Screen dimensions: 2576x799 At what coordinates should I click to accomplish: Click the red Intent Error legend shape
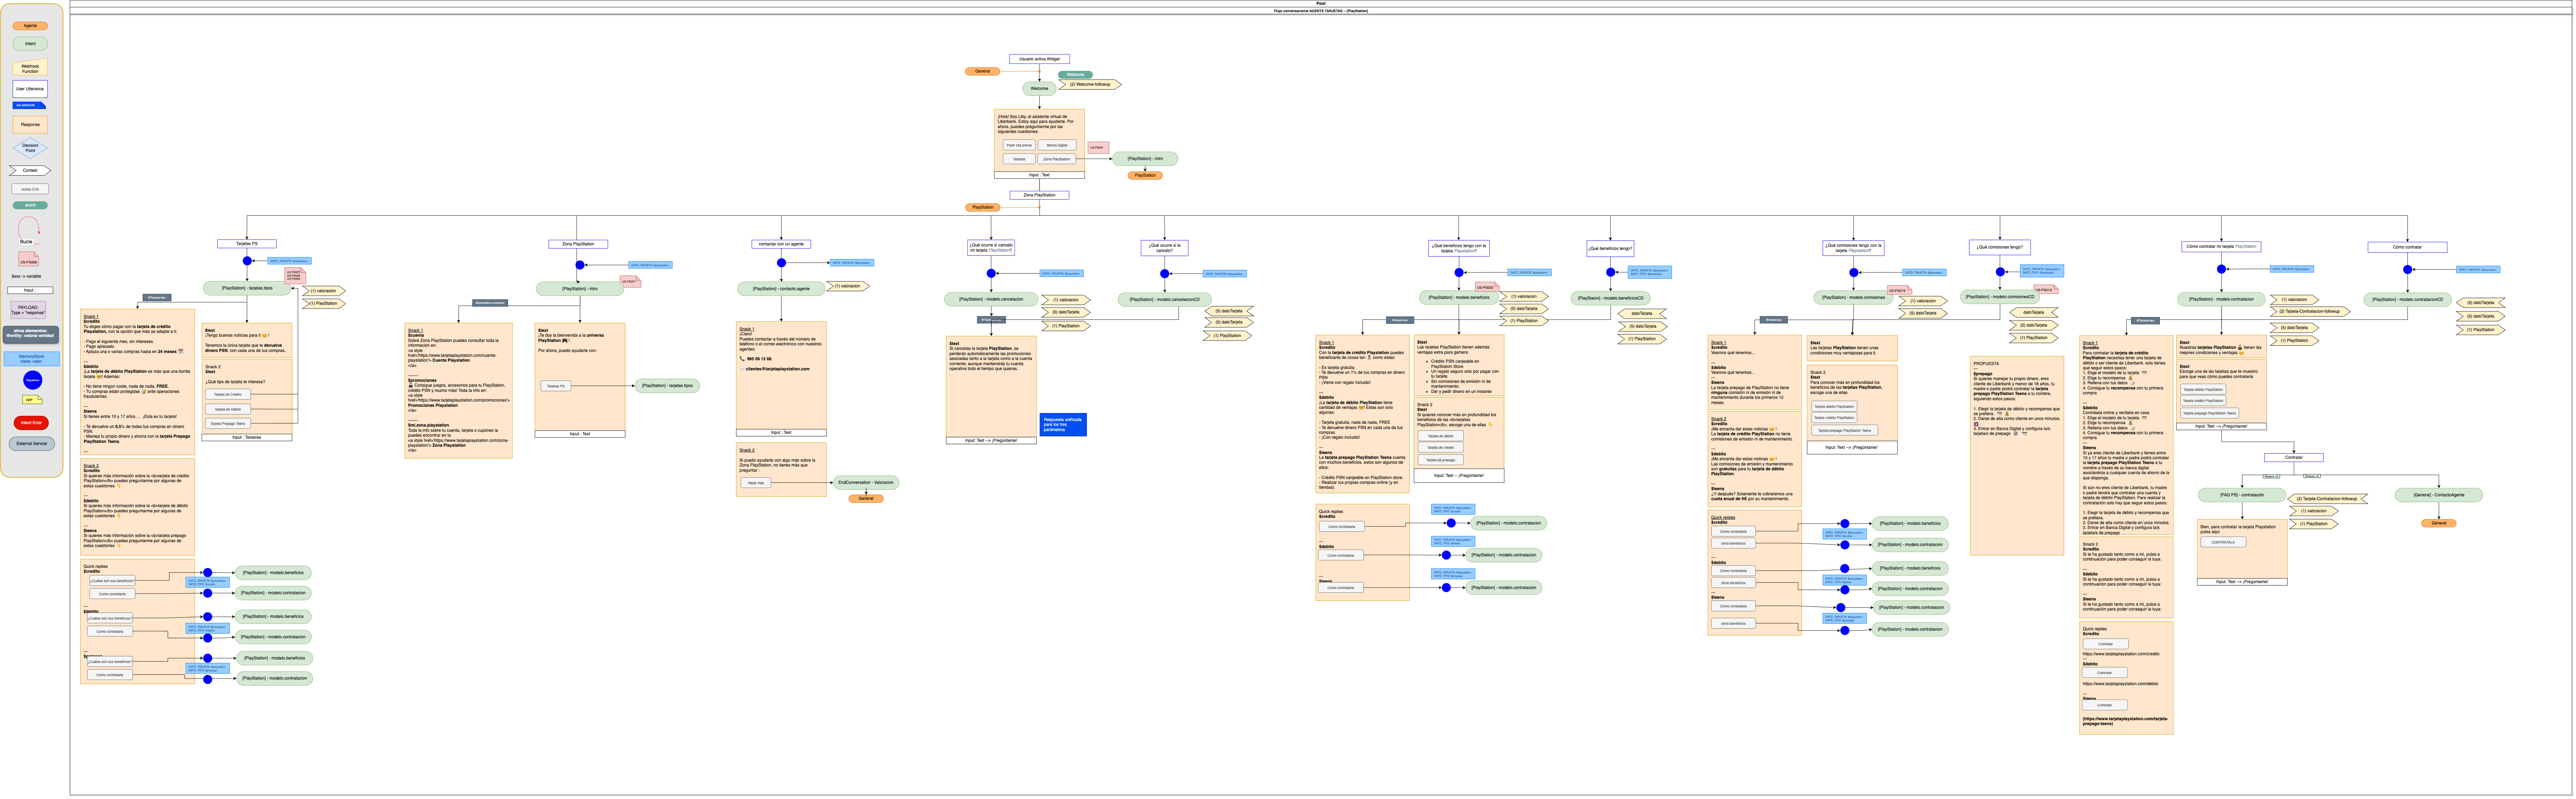[x=31, y=423]
